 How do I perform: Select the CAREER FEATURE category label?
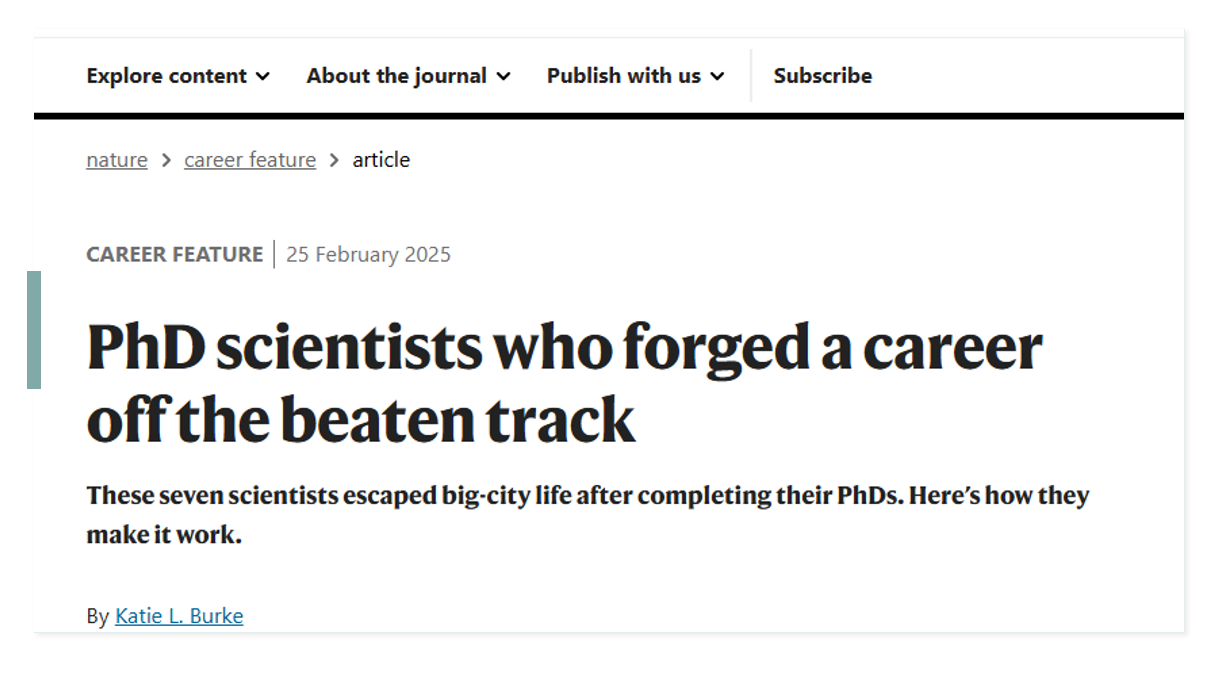[x=174, y=255]
